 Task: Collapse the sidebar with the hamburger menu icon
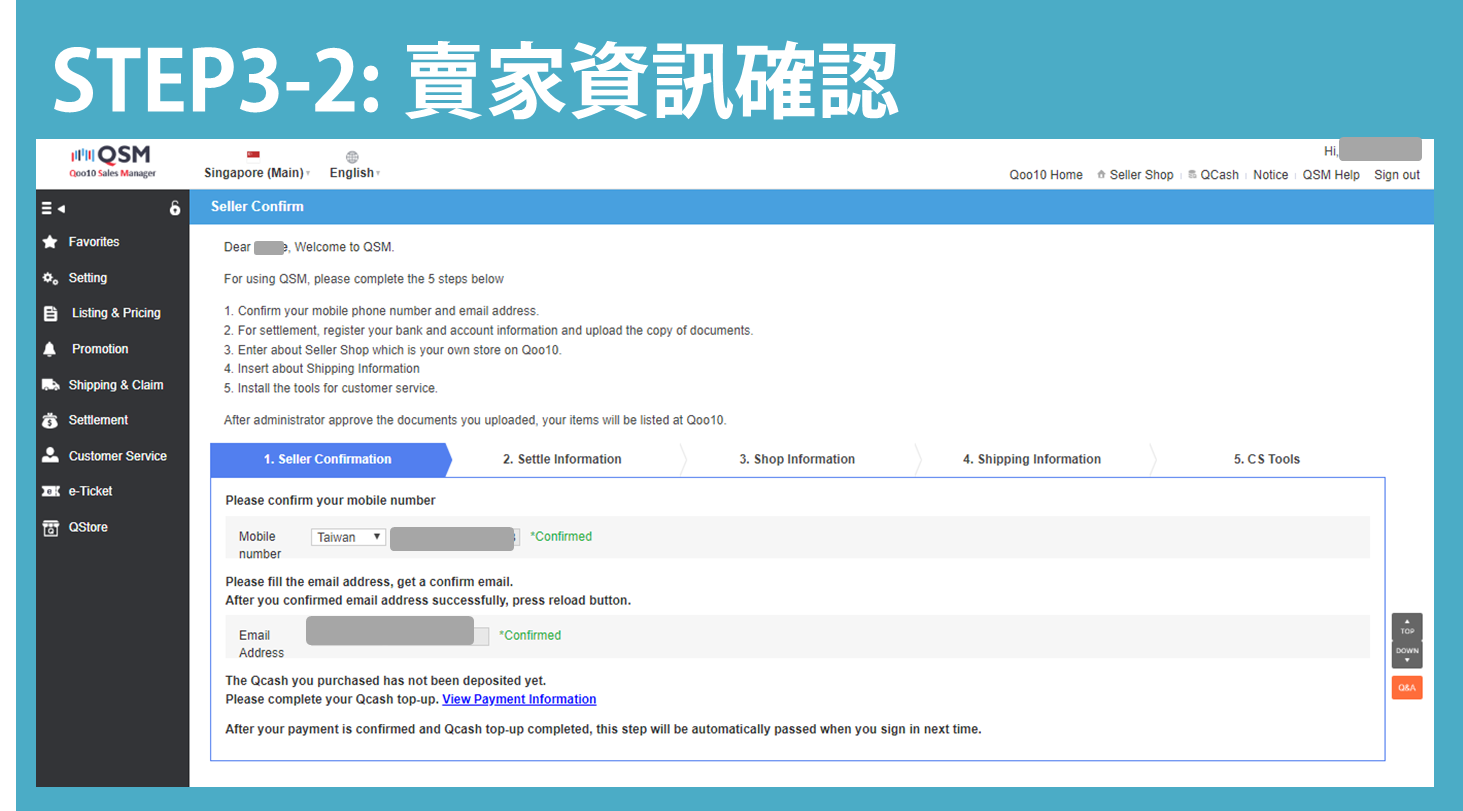(53, 208)
